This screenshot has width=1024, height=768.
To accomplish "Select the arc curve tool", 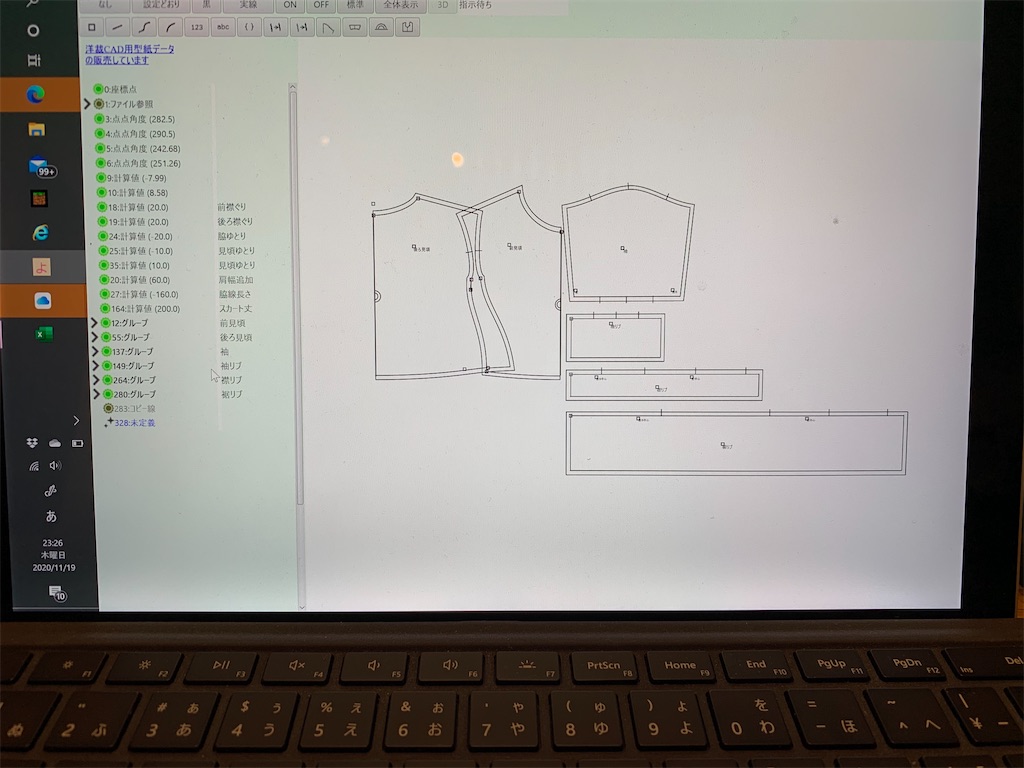I will point(170,27).
